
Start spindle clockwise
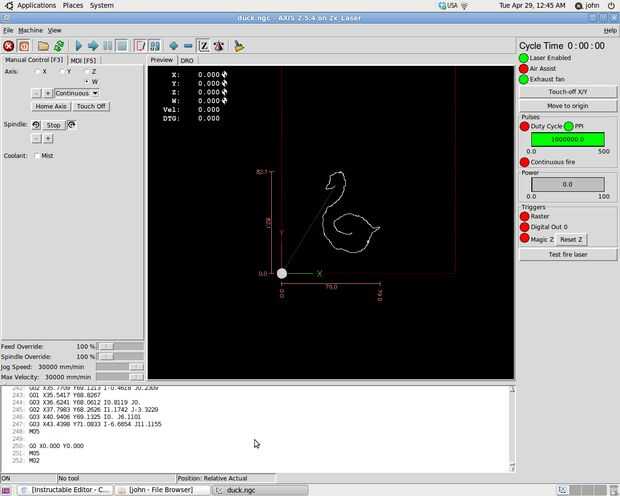pos(72,125)
